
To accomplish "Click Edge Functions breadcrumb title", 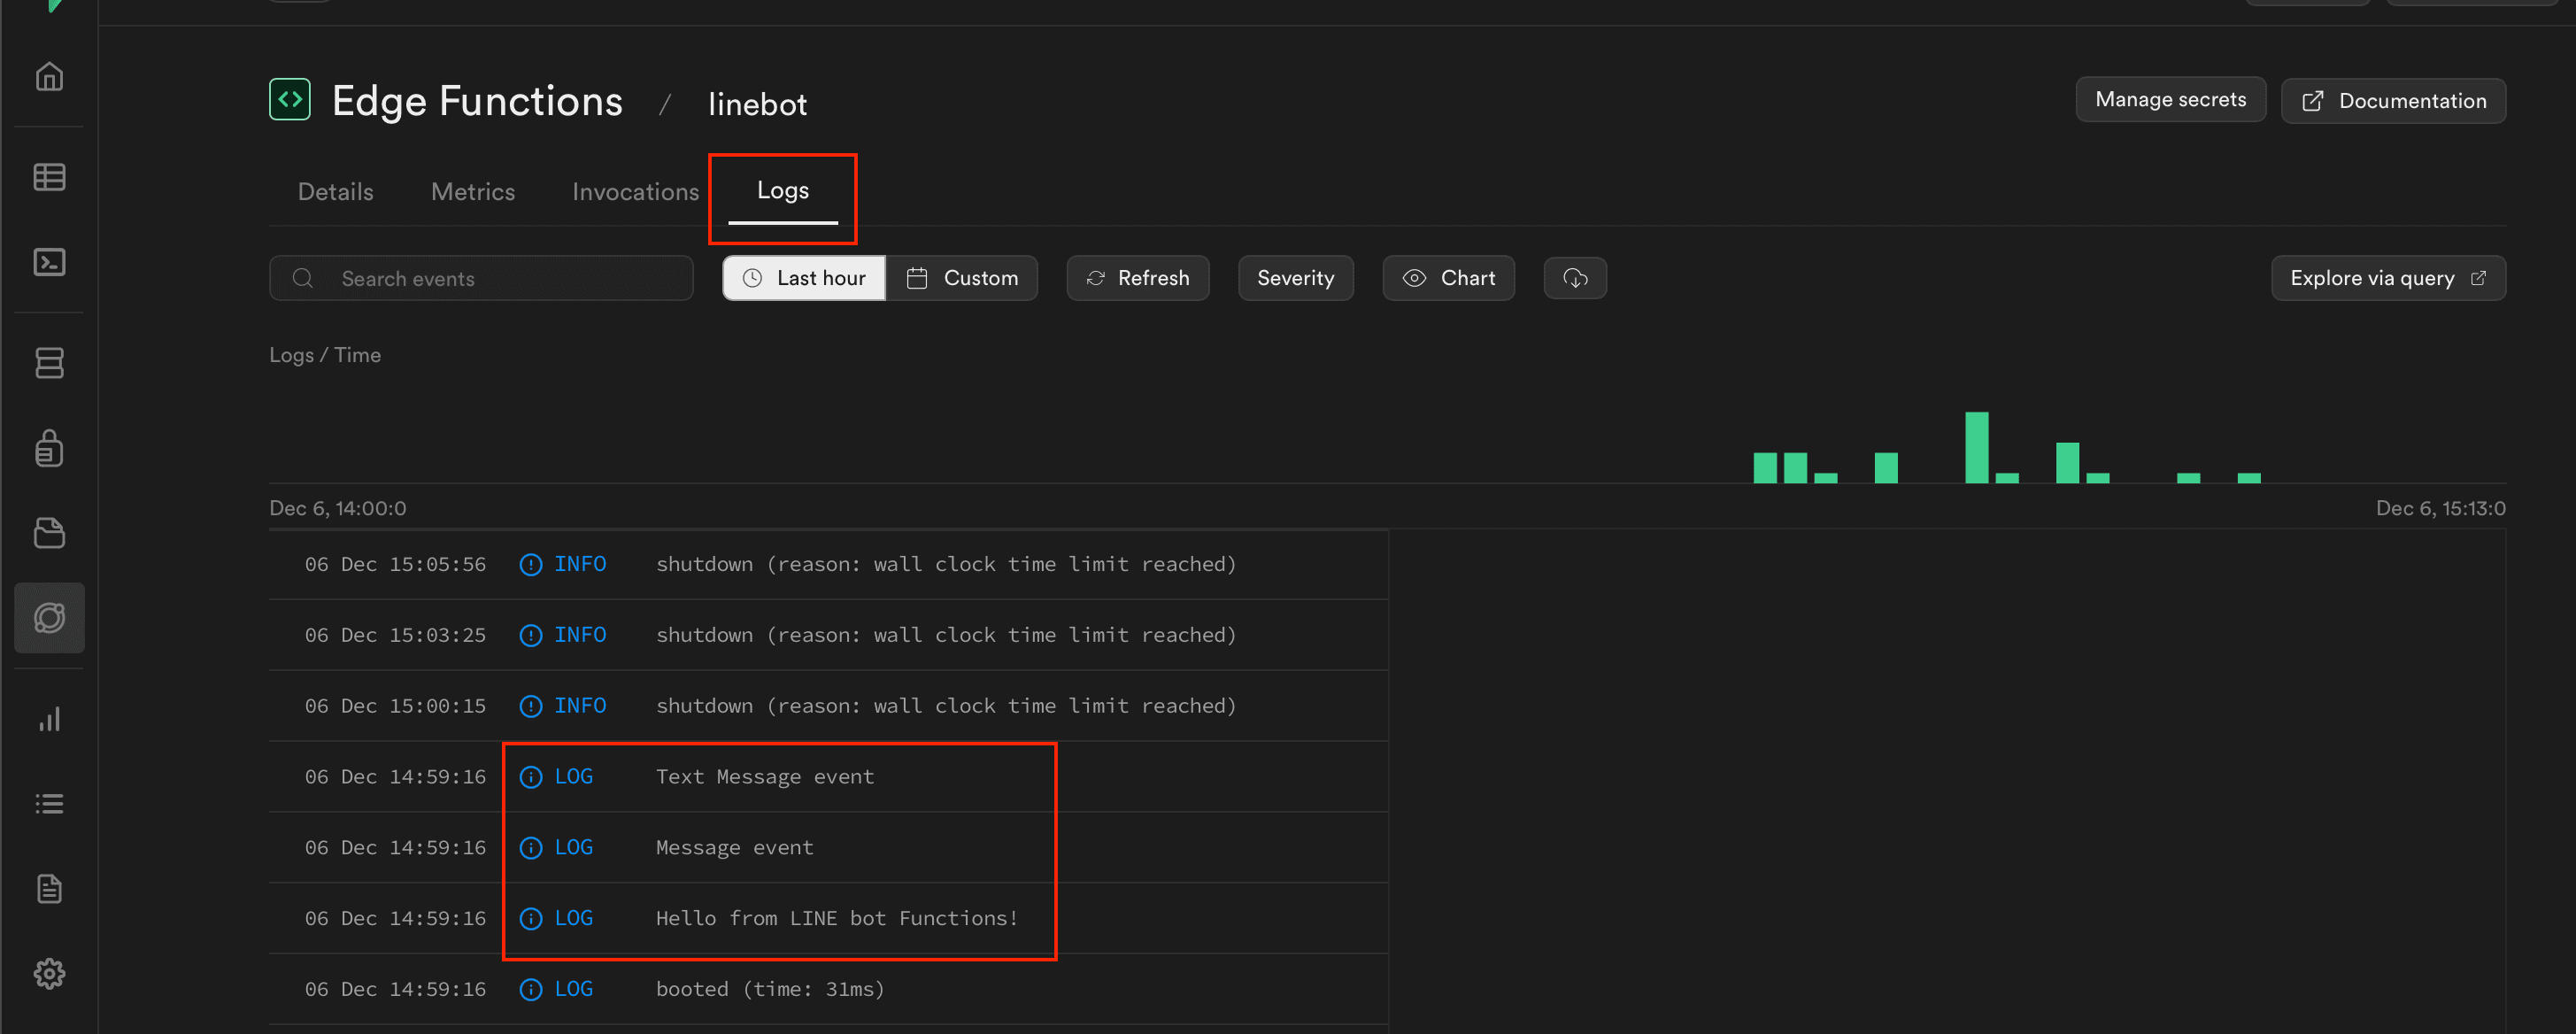I will pos(477,101).
